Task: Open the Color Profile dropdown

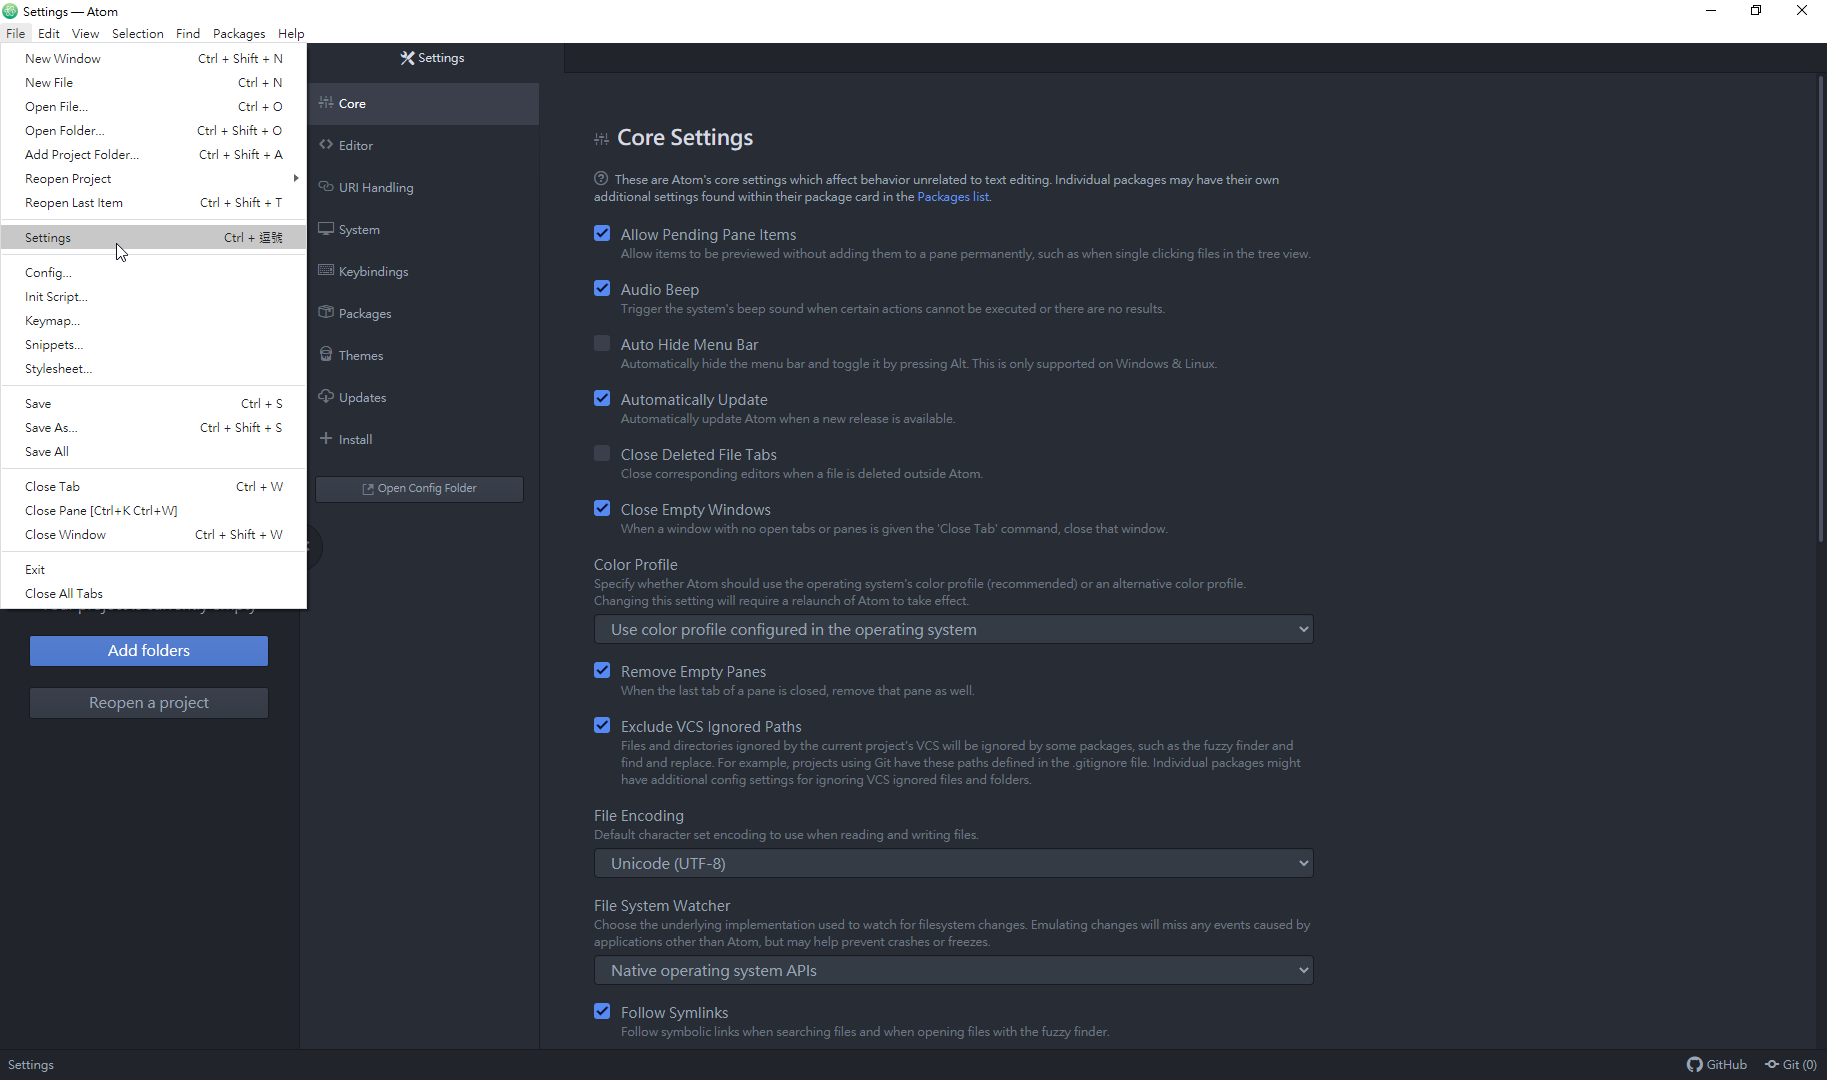Action: (x=953, y=629)
